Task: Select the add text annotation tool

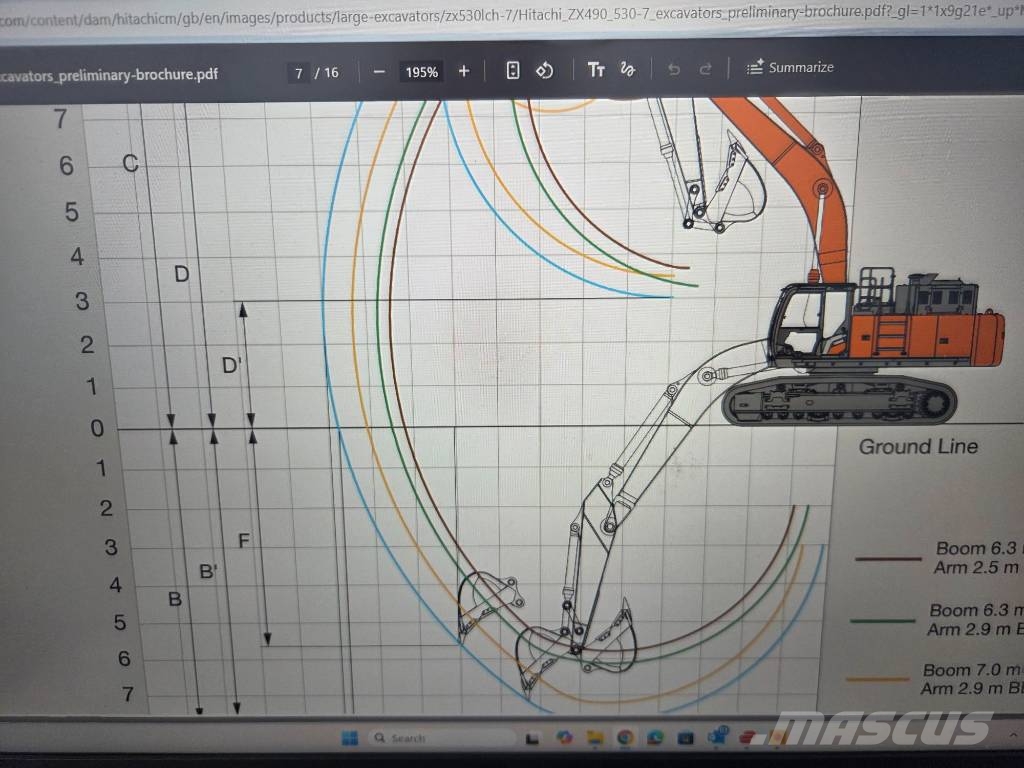Action: click(596, 69)
